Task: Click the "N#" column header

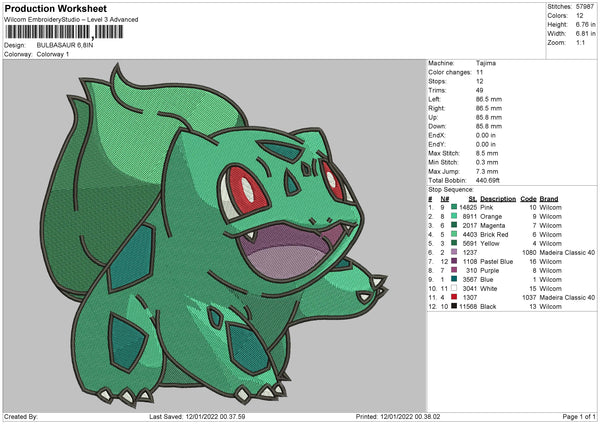Action: [445, 199]
